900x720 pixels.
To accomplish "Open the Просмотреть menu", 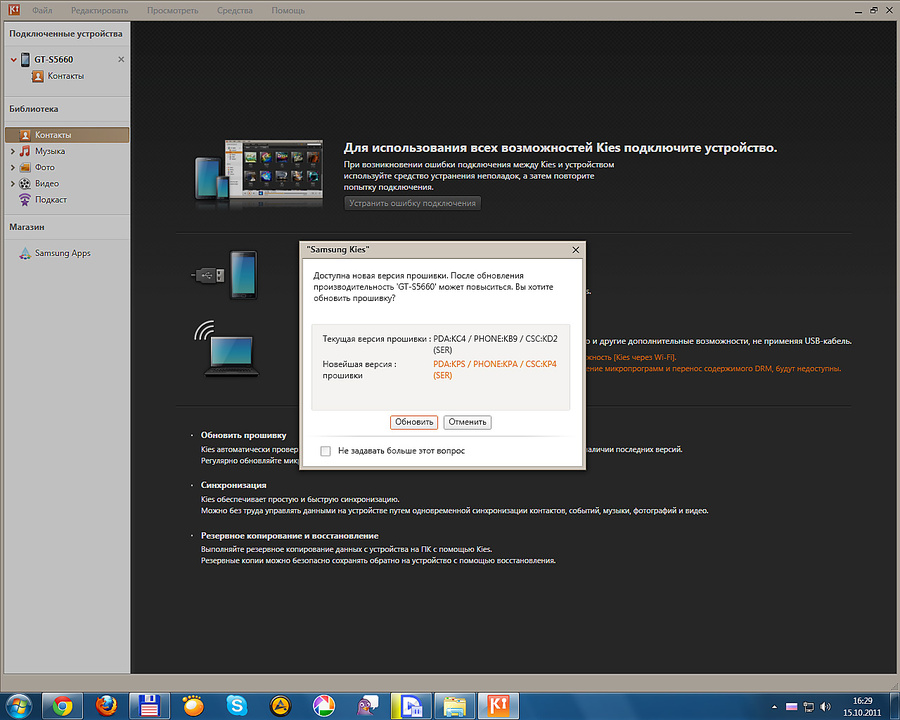I will (172, 10).
